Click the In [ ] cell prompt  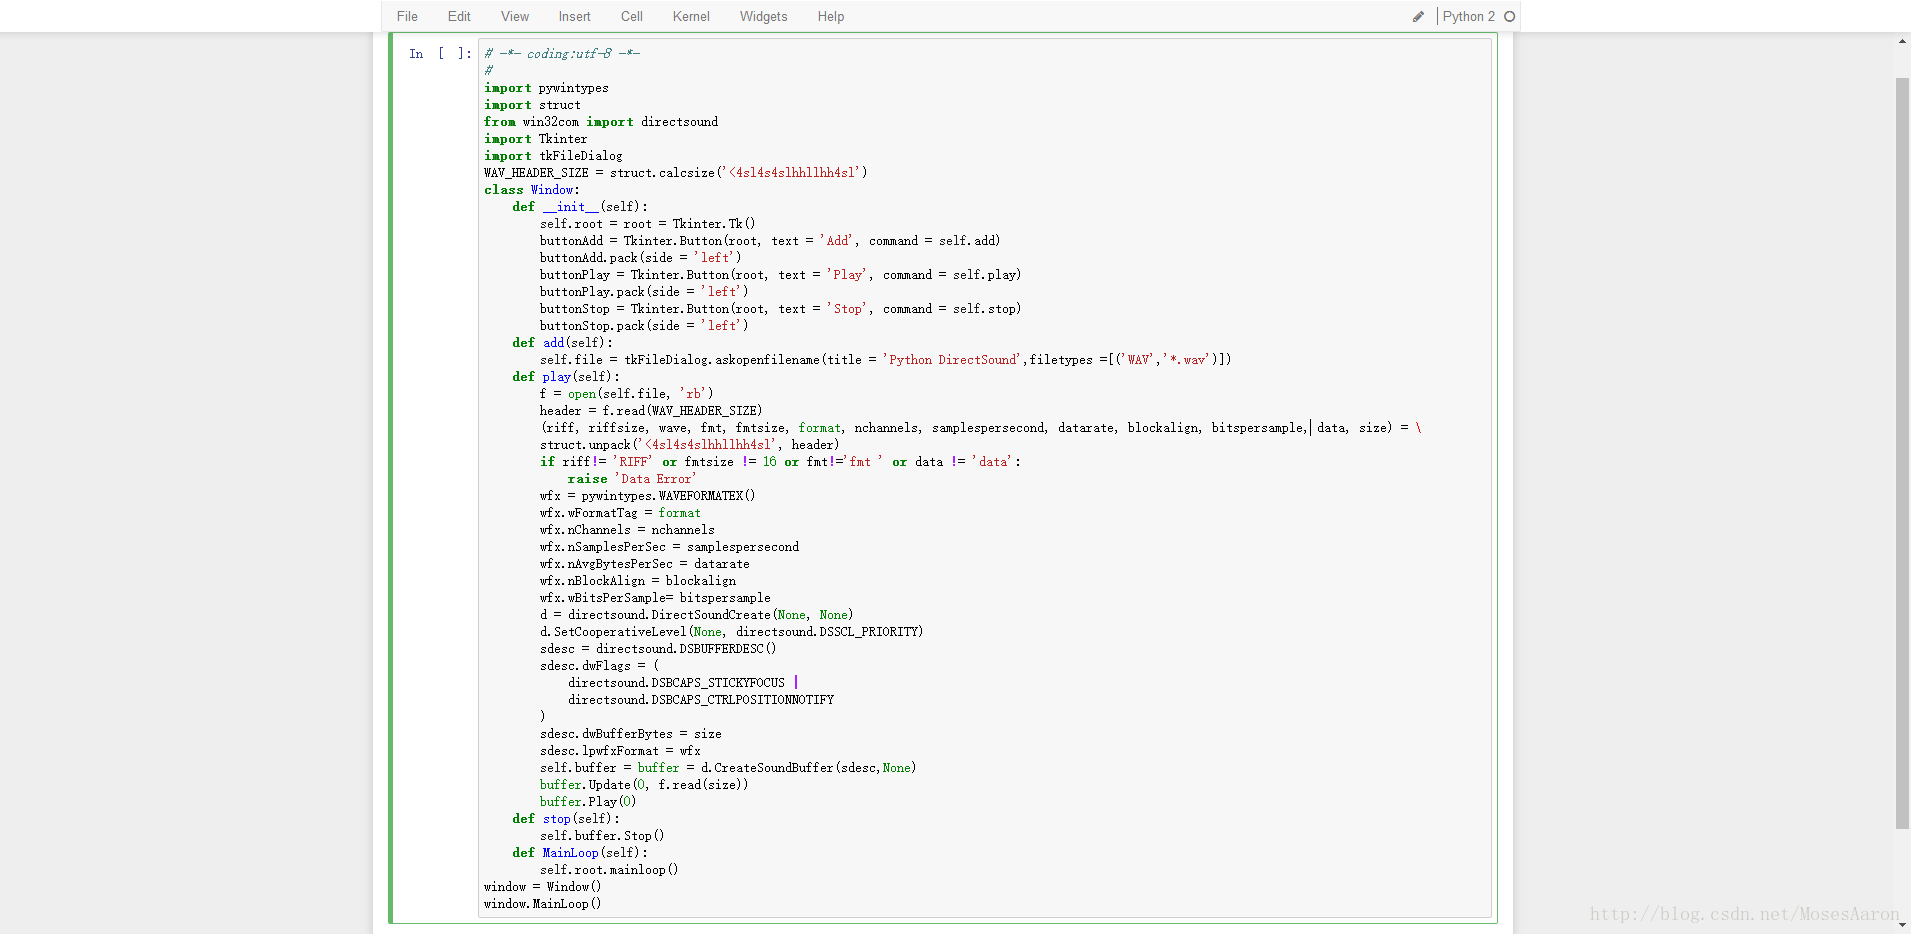click(x=440, y=54)
